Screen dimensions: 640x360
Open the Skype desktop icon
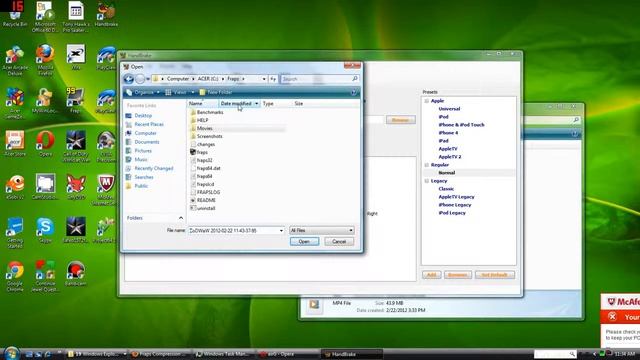click(x=45, y=230)
